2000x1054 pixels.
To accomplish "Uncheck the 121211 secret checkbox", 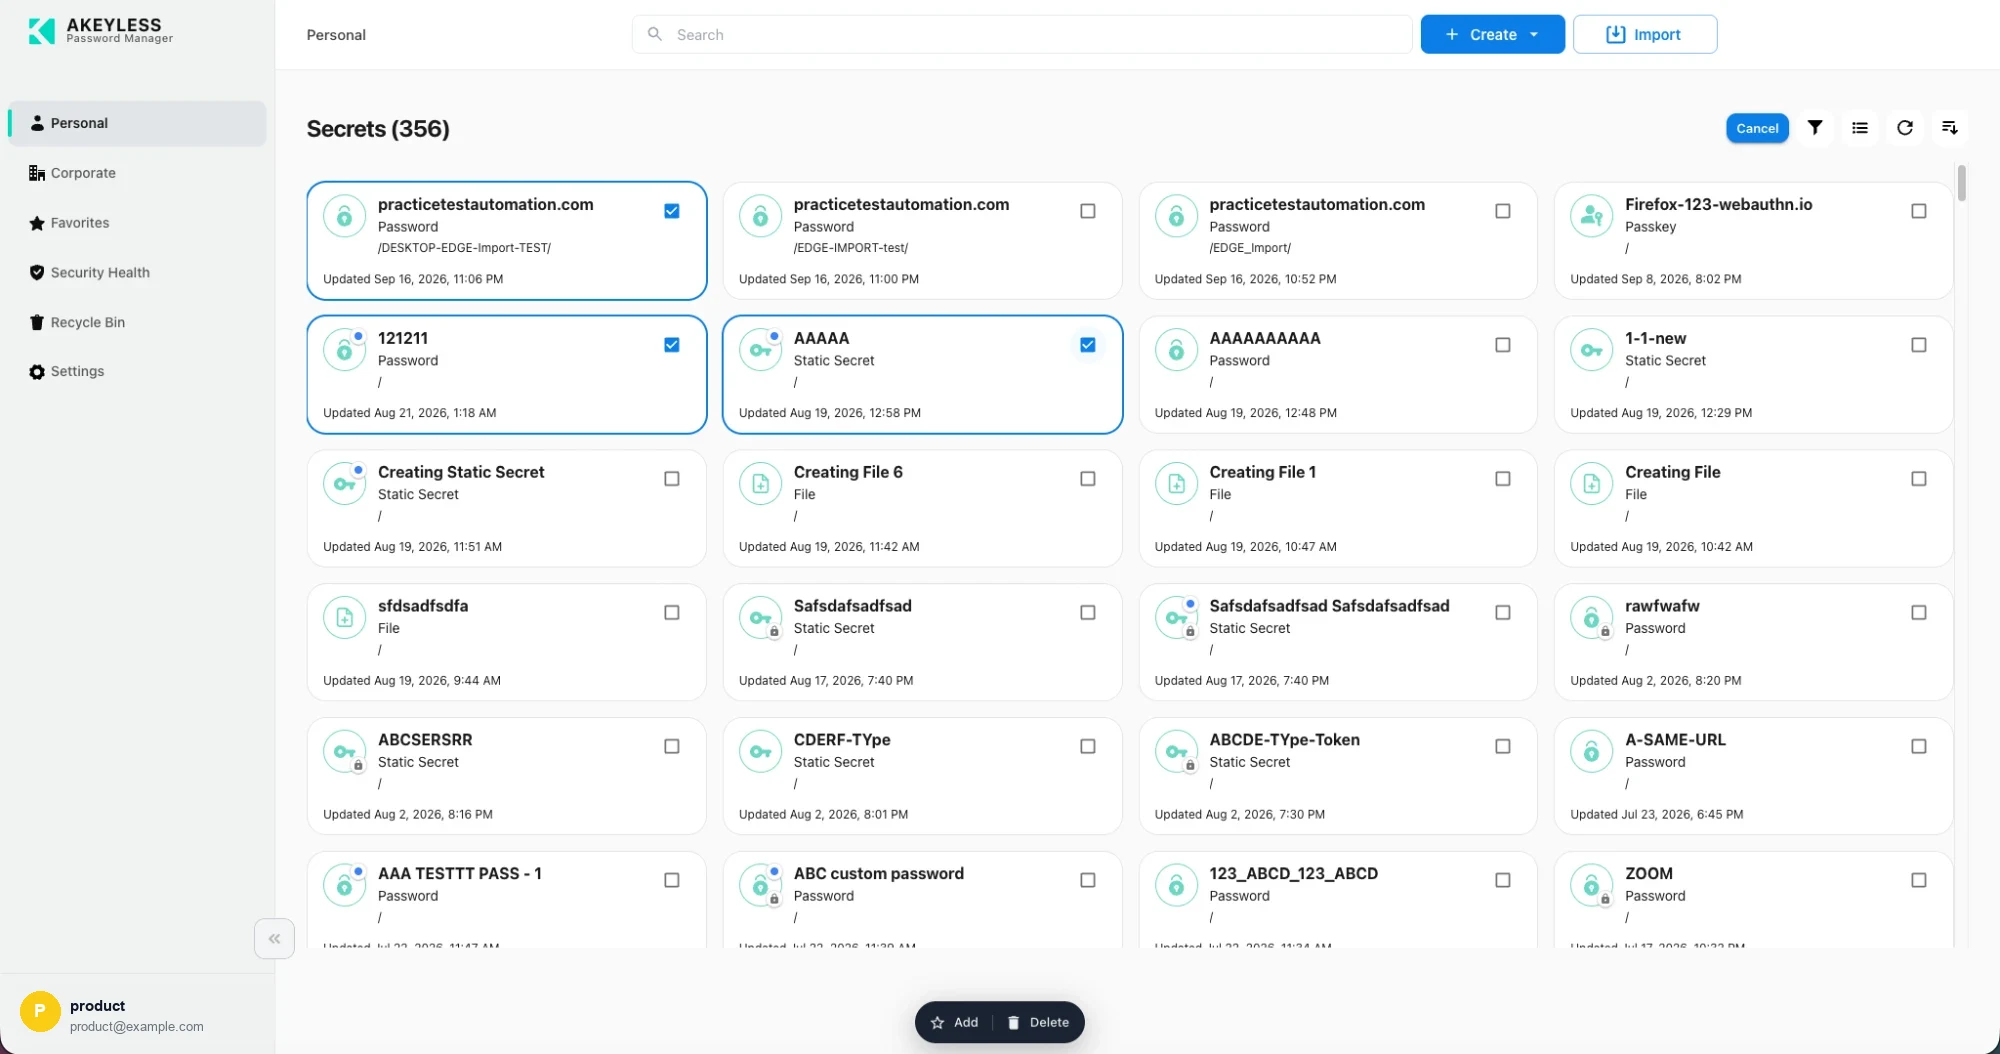I will pos(672,345).
